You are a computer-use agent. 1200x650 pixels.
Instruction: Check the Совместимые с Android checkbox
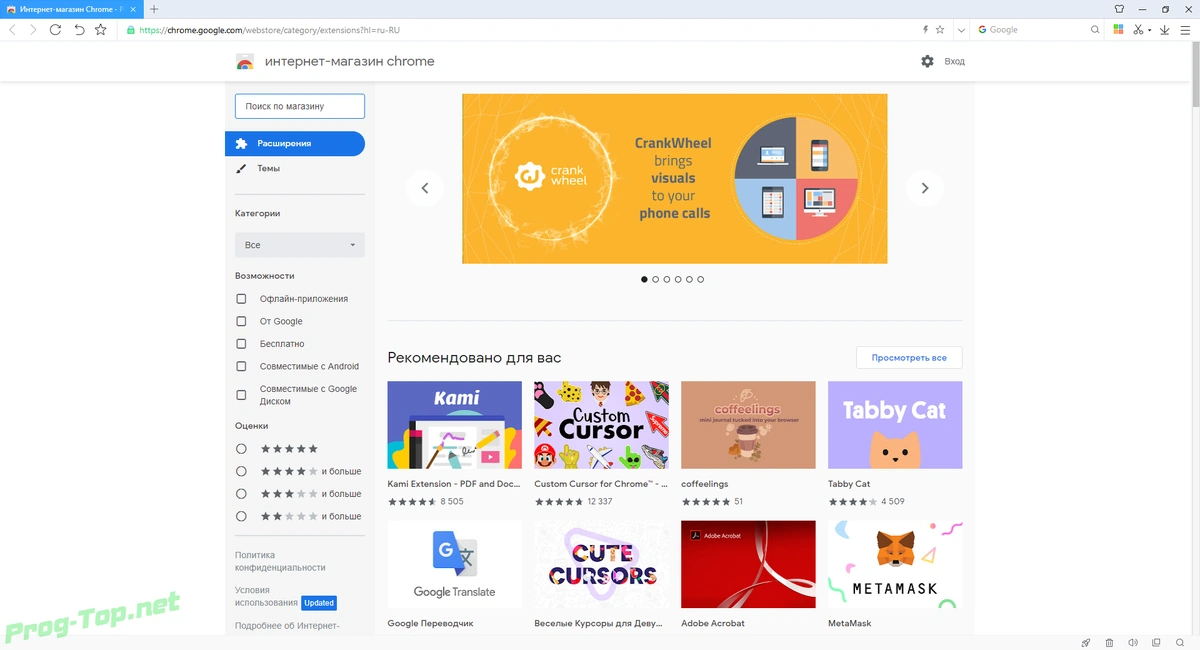pyautogui.click(x=241, y=367)
